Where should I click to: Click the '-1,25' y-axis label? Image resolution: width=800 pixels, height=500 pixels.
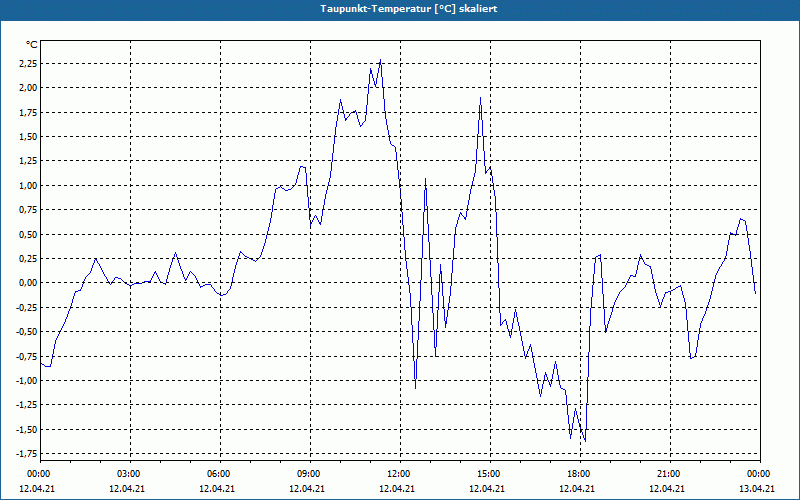pos(28,405)
